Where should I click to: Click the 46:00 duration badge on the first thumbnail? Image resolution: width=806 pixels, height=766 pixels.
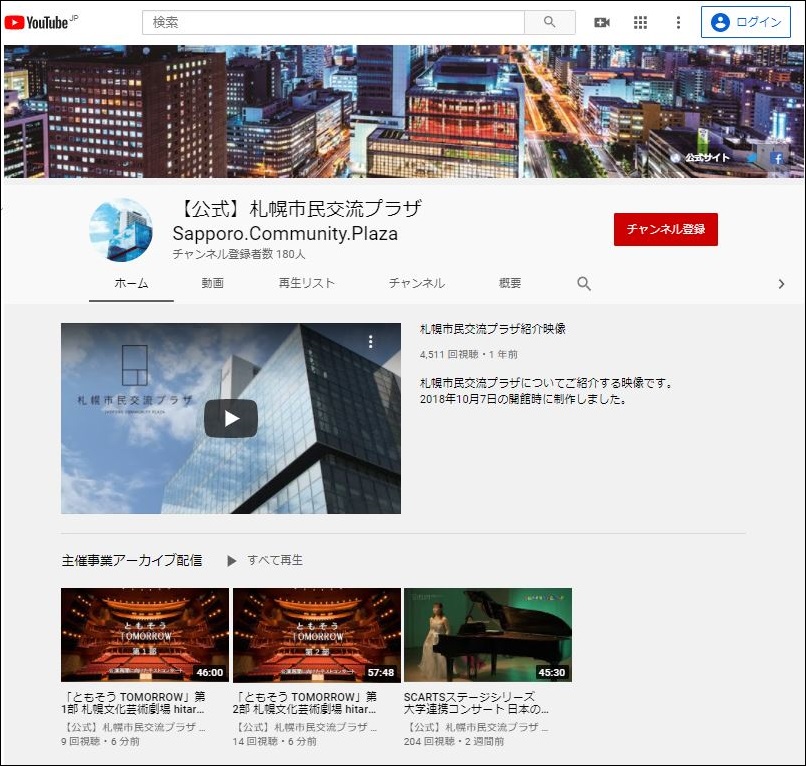click(x=210, y=672)
